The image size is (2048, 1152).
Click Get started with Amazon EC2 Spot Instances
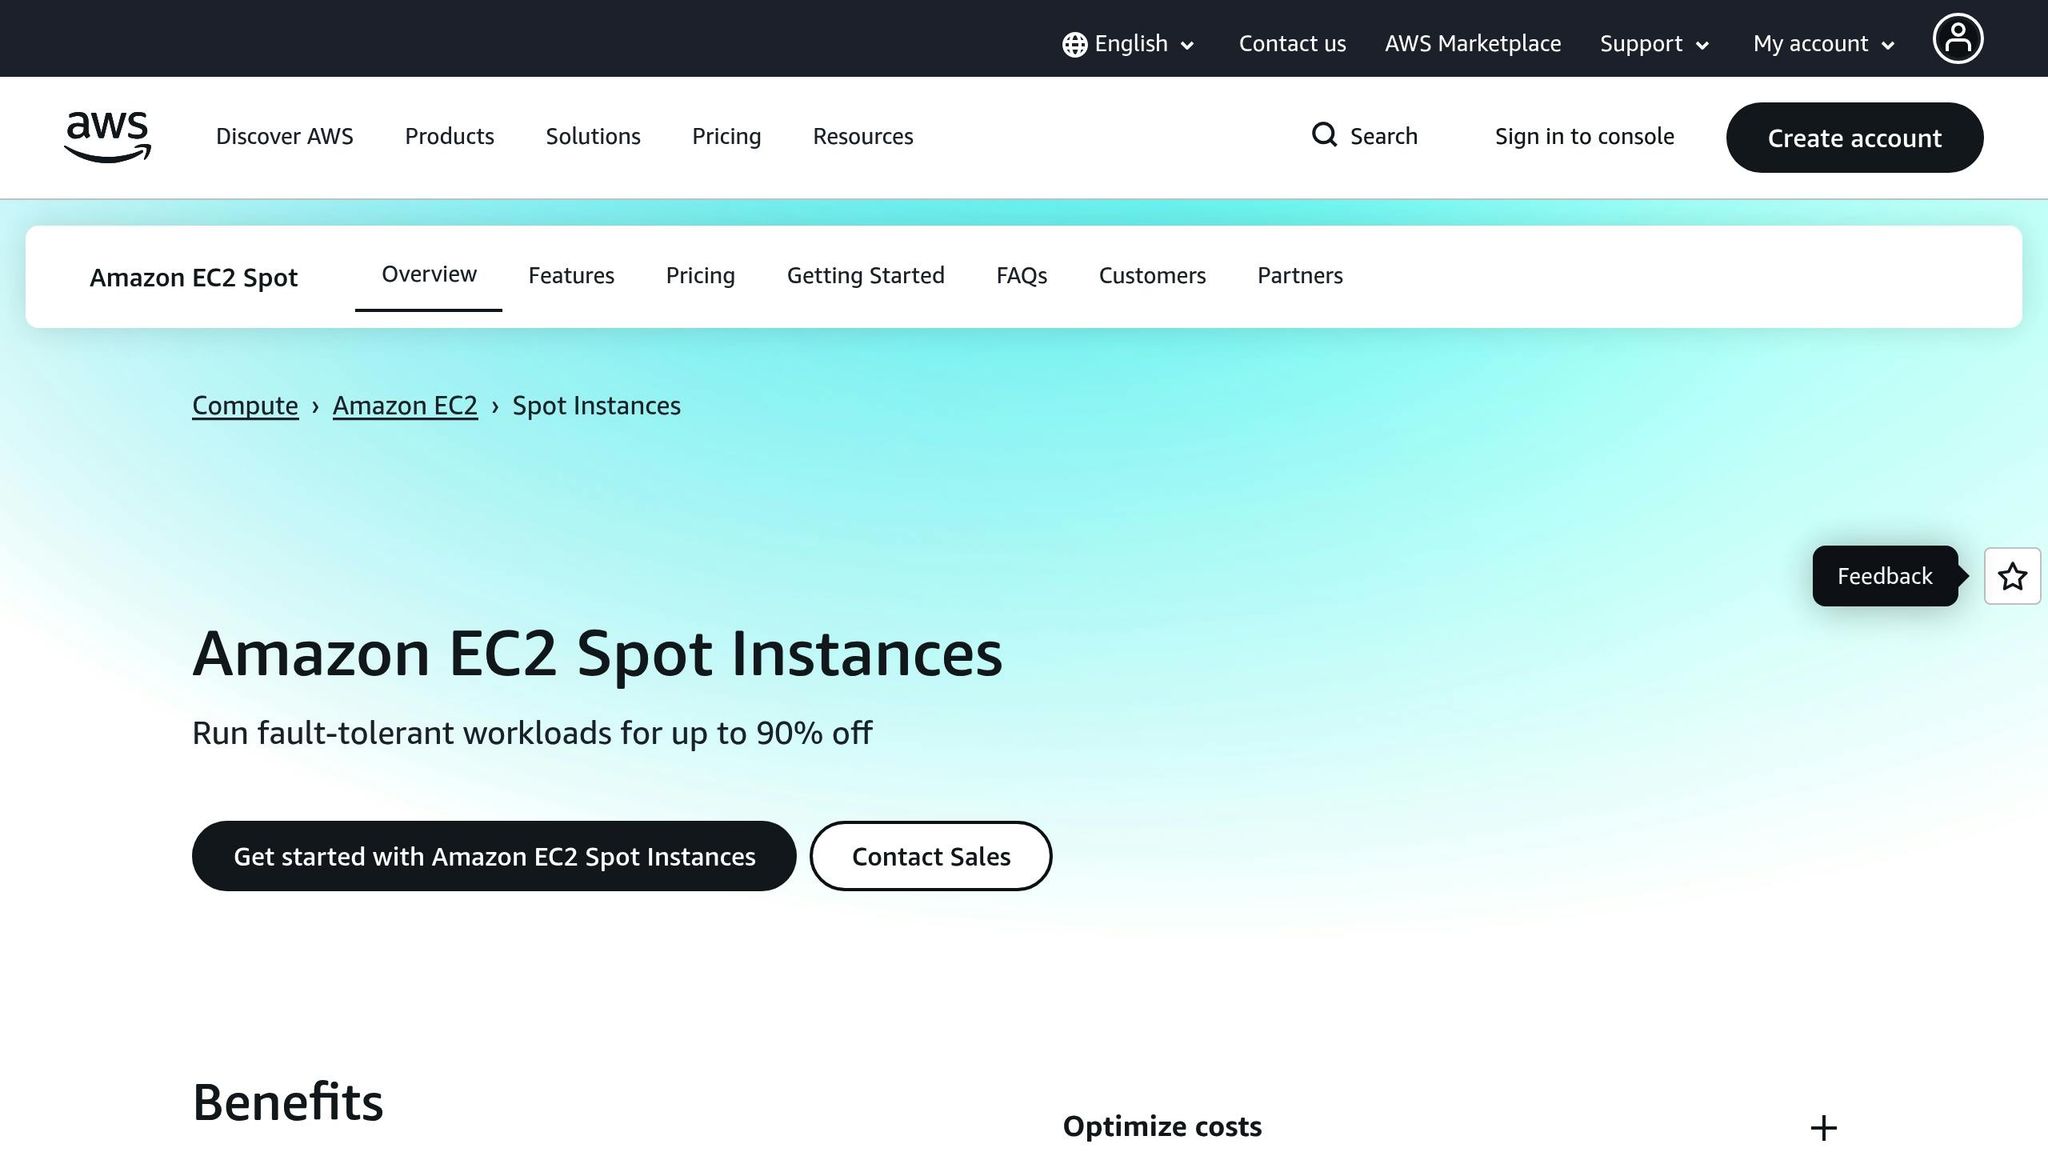(494, 856)
